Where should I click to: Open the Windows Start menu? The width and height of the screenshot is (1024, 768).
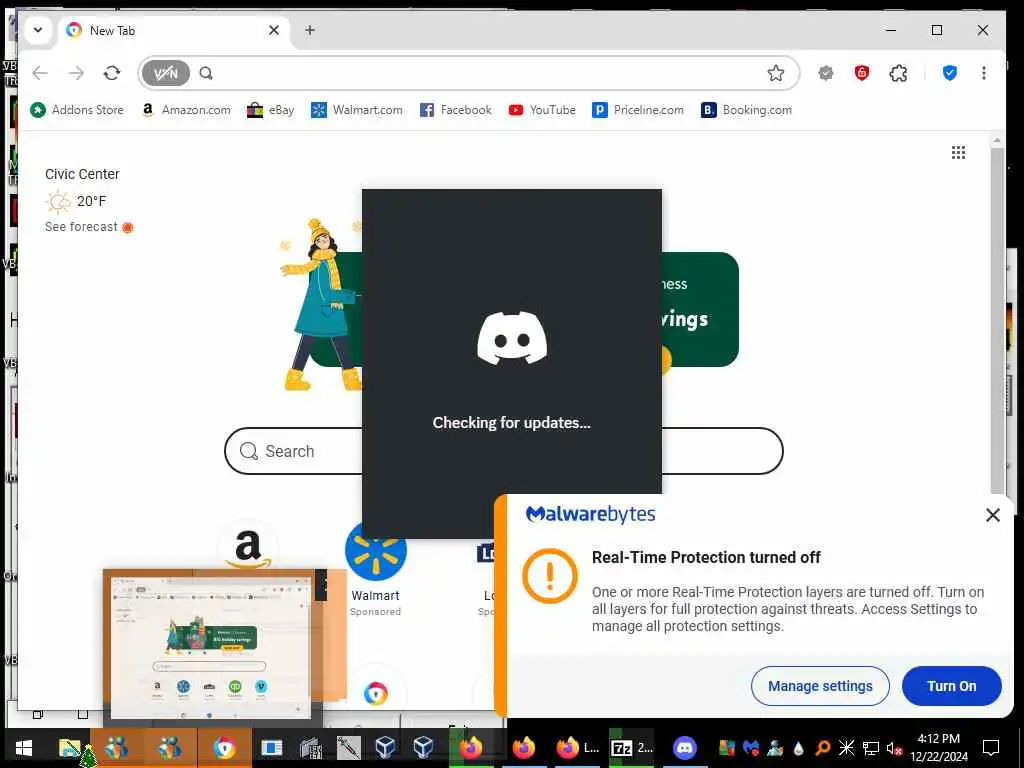24,748
